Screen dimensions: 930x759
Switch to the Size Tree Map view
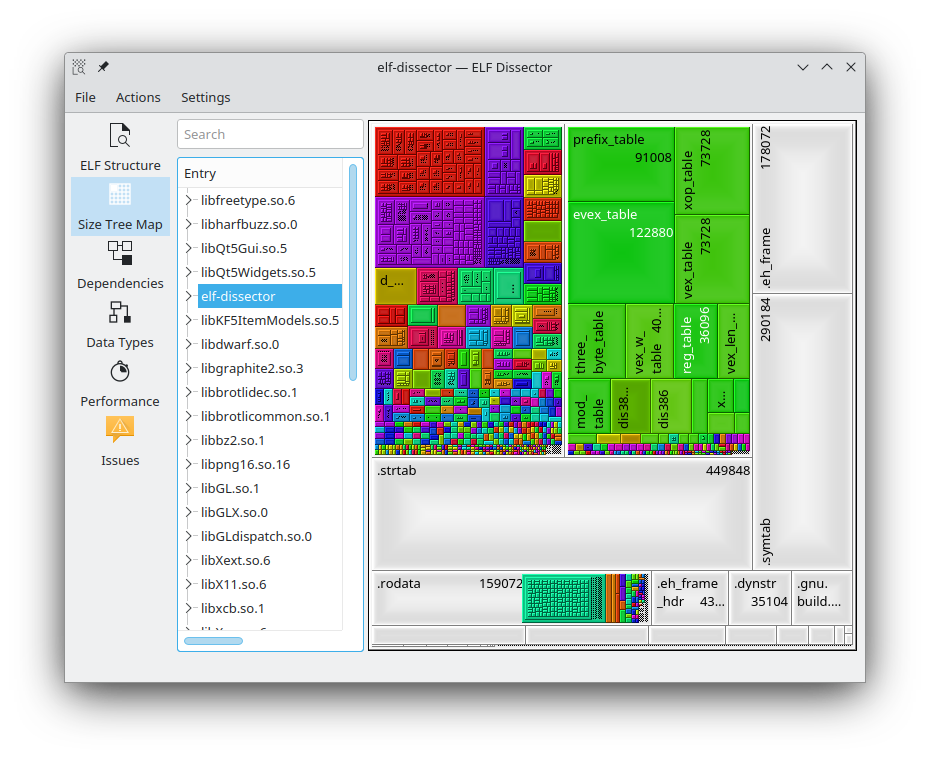(119, 206)
